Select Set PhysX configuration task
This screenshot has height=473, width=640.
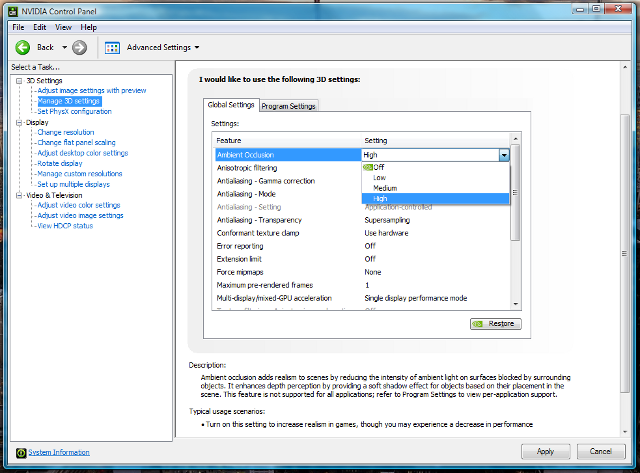[x=74, y=111]
